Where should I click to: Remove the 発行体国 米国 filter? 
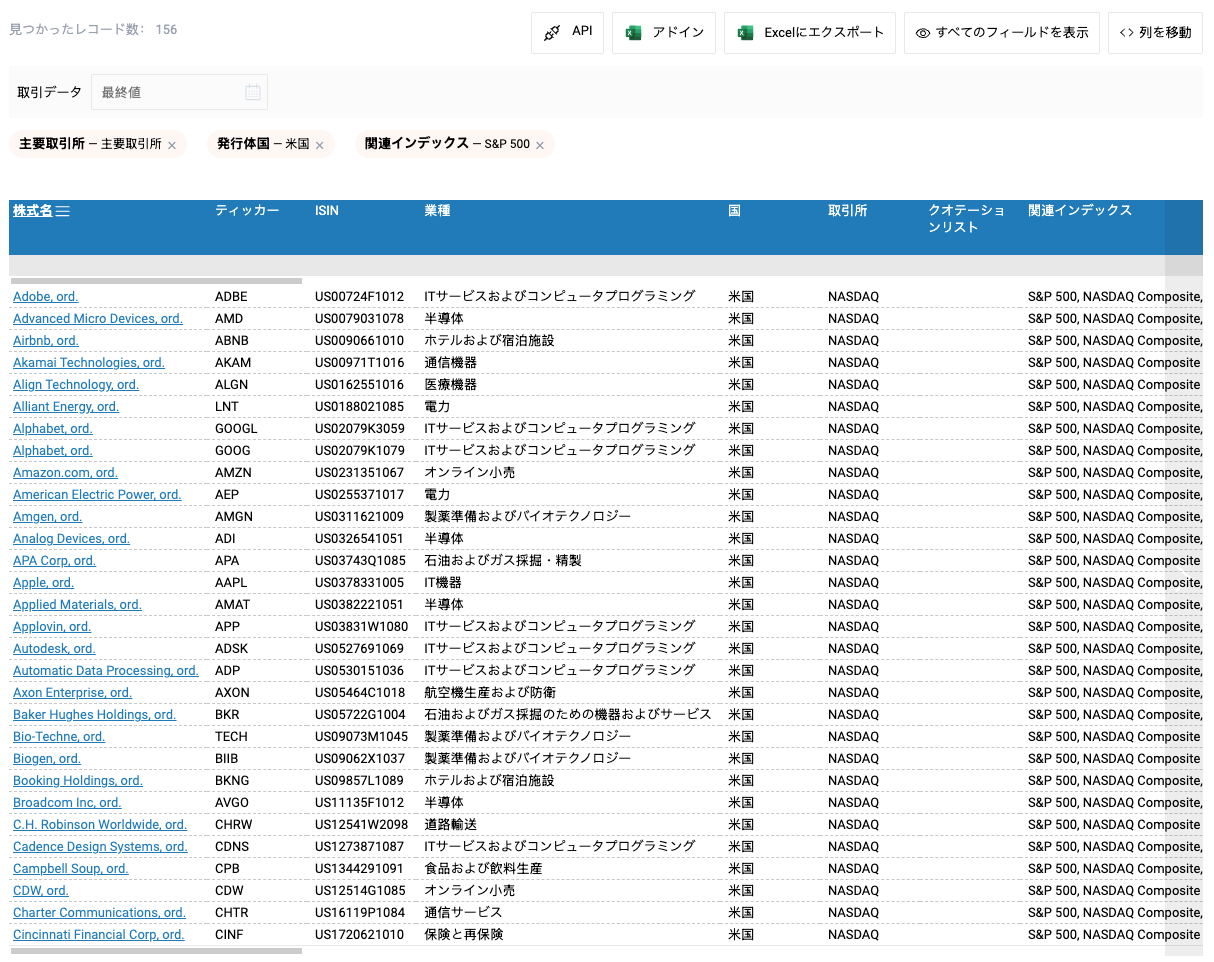tap(319, 144)
